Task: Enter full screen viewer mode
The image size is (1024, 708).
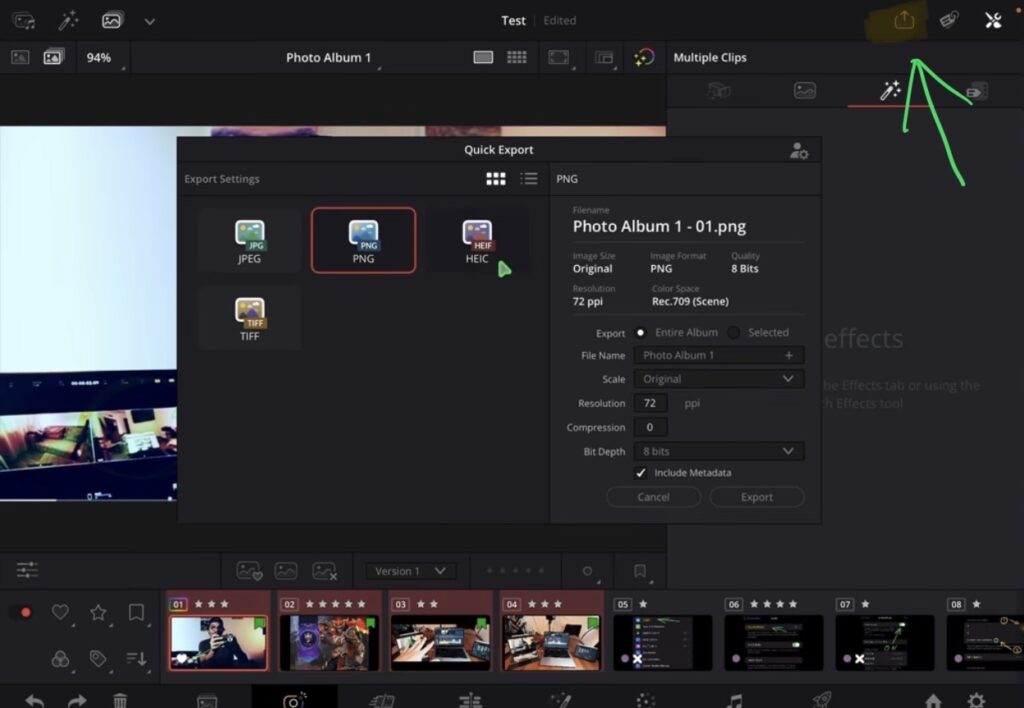Action: [x=558, y=57]
